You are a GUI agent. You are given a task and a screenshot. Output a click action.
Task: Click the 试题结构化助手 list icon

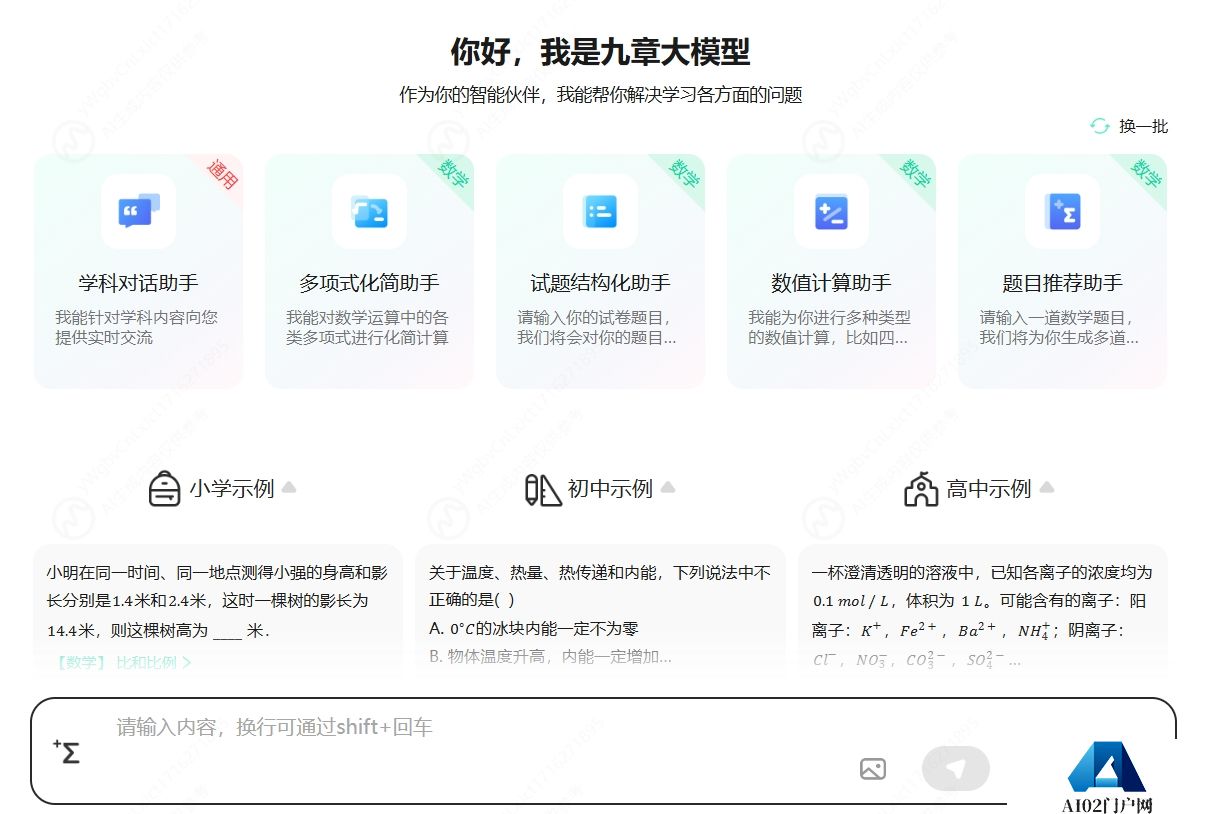point(600,211)
